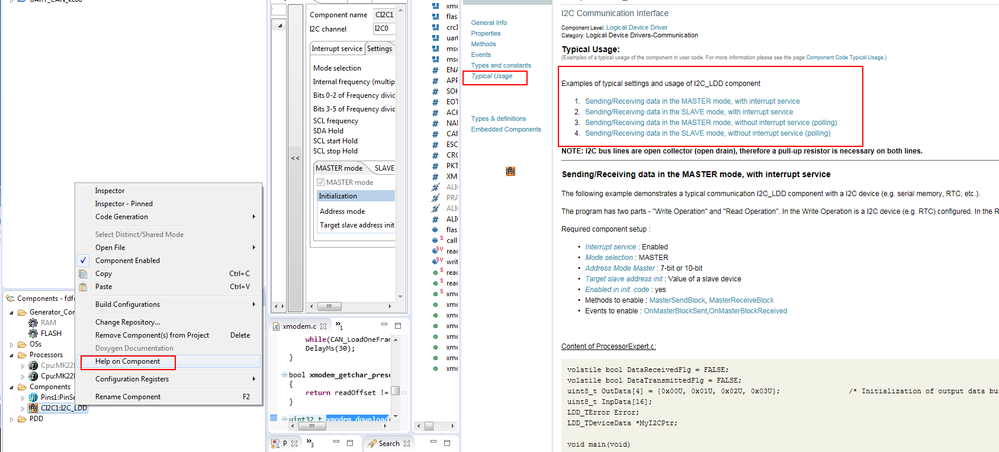The height and width of the screenshot is (452, 999).
Task: Switch to the MASTER mode tab
Action: click(x=340, y=168)
